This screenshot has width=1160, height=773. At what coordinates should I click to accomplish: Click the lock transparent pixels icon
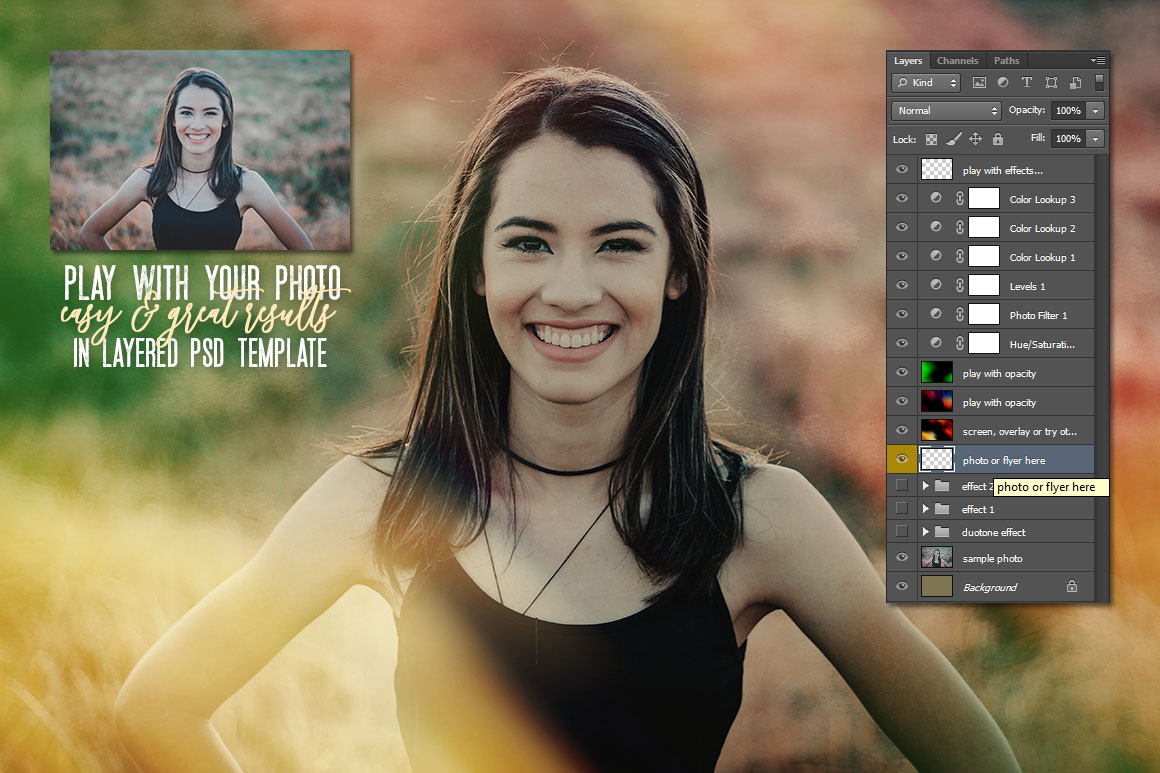[932, 139]
